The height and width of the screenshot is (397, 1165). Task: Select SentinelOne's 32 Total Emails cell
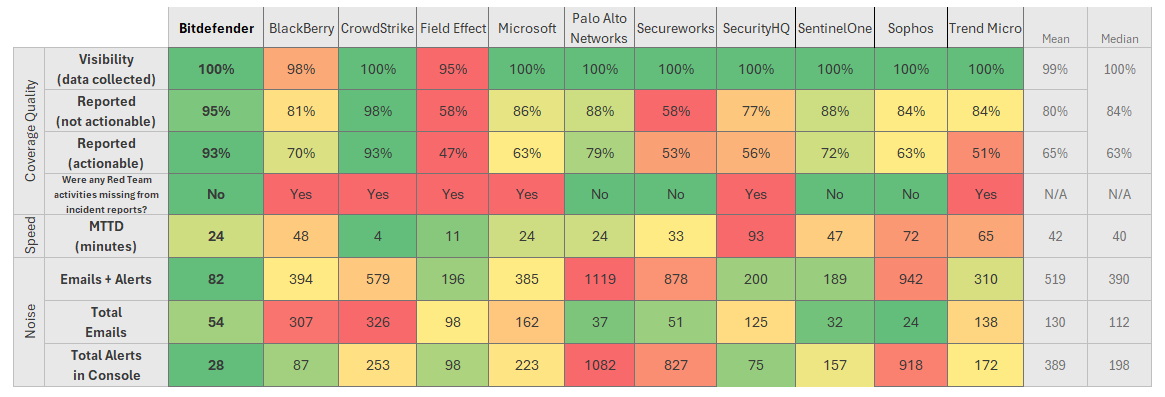[834, 322]
